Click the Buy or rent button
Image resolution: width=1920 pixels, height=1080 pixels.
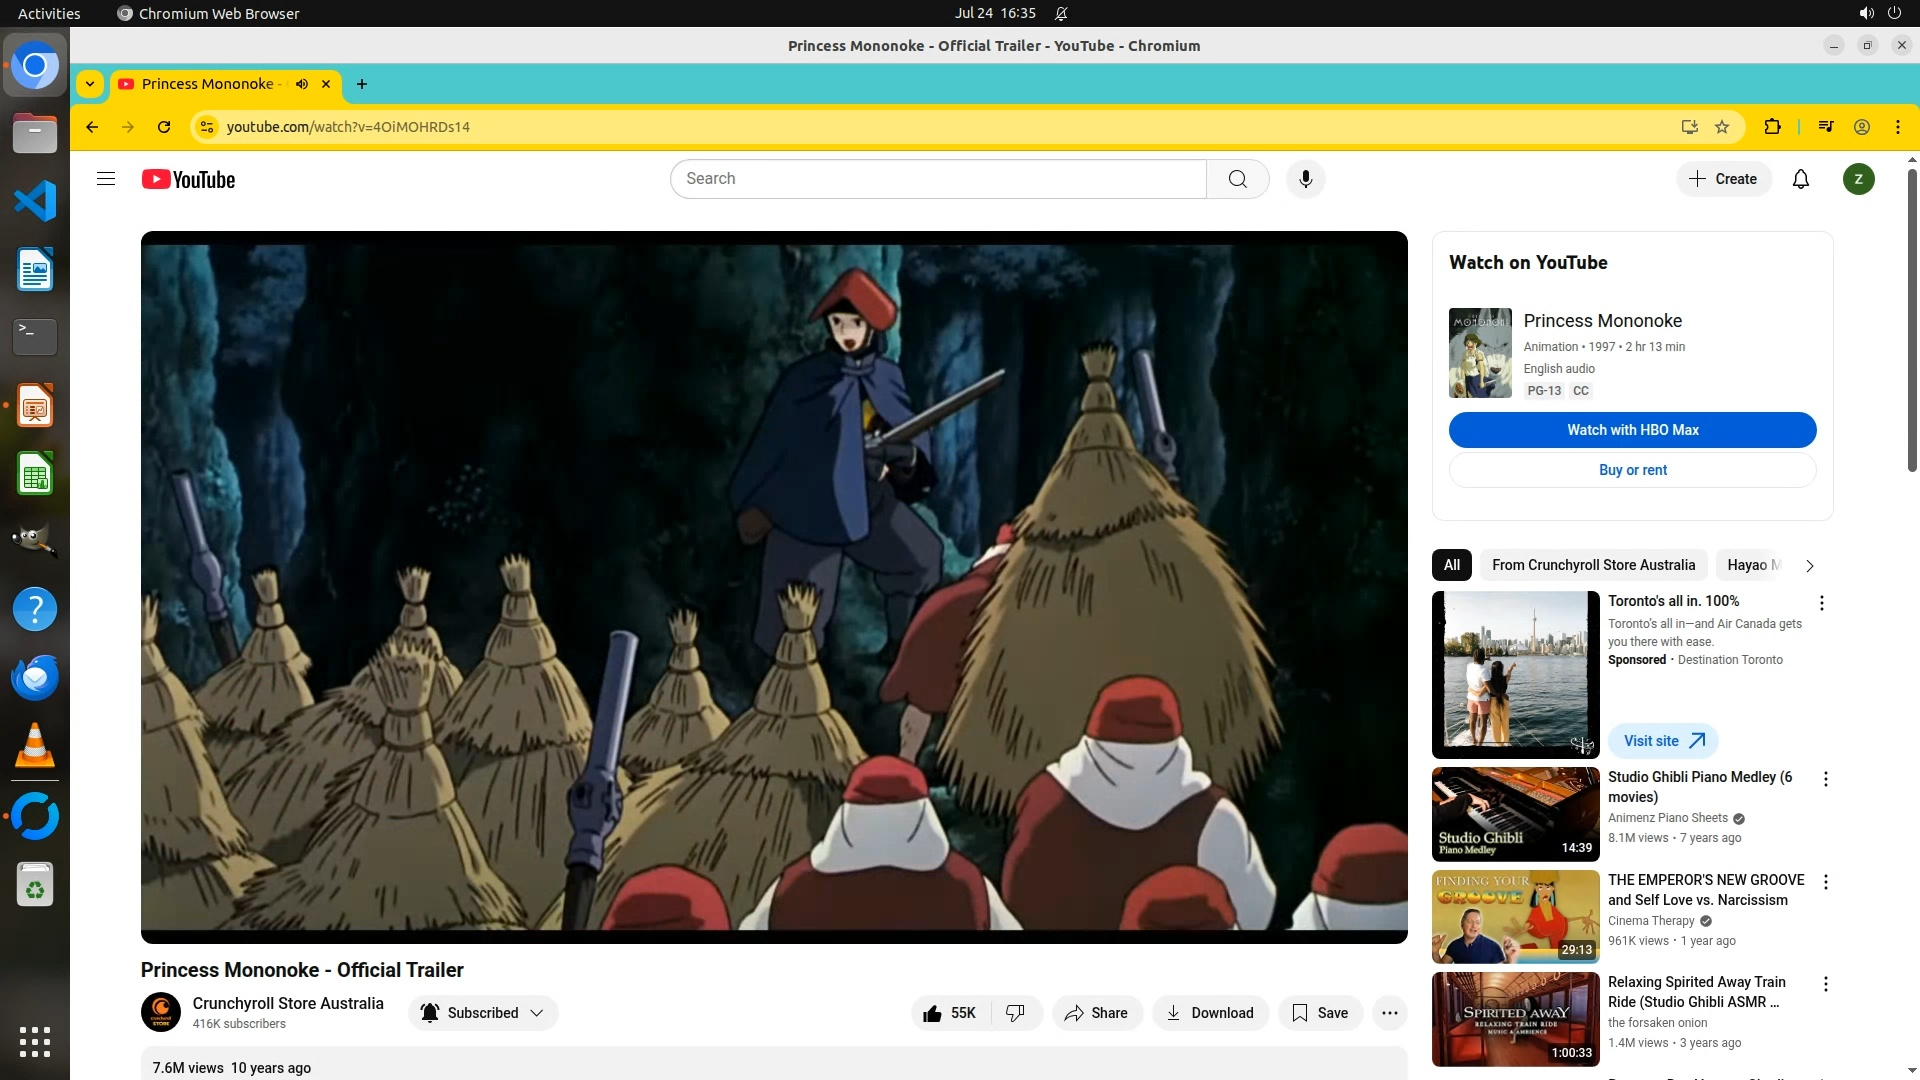point(1632,470)
